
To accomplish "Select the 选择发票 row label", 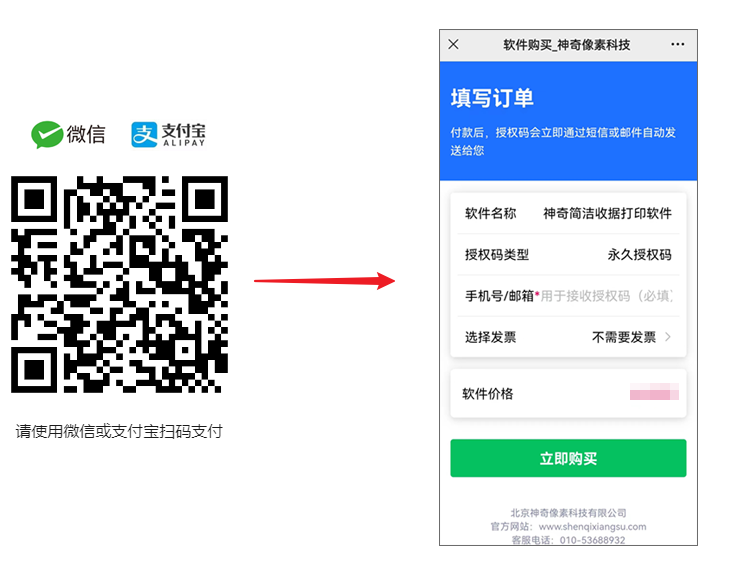I will click(x=490, y=337).
